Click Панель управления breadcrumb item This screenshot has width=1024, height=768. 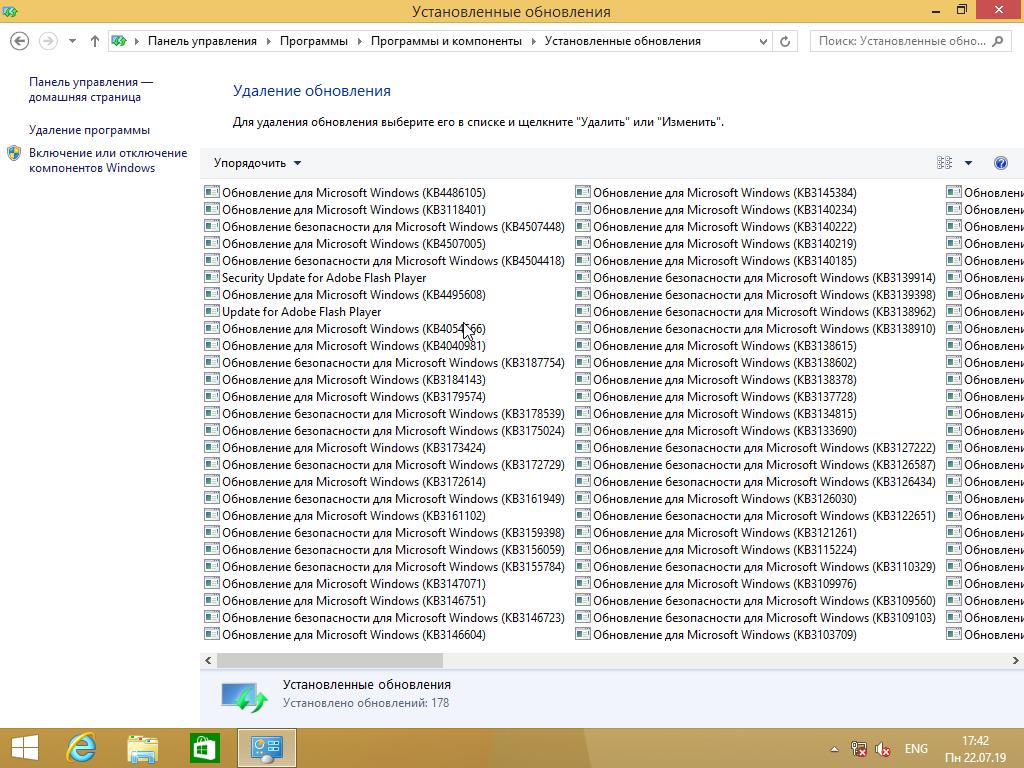(202, 41)
